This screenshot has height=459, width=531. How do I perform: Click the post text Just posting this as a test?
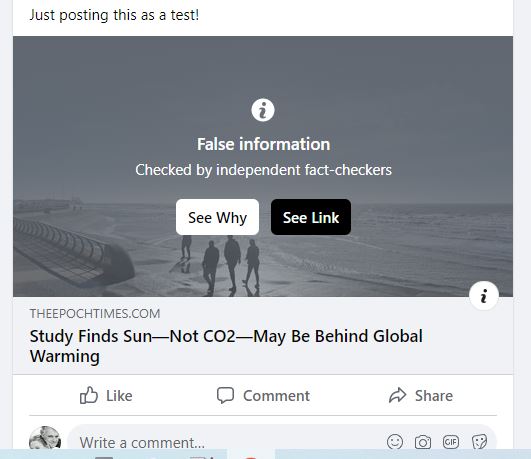click(x=114, y=15)
